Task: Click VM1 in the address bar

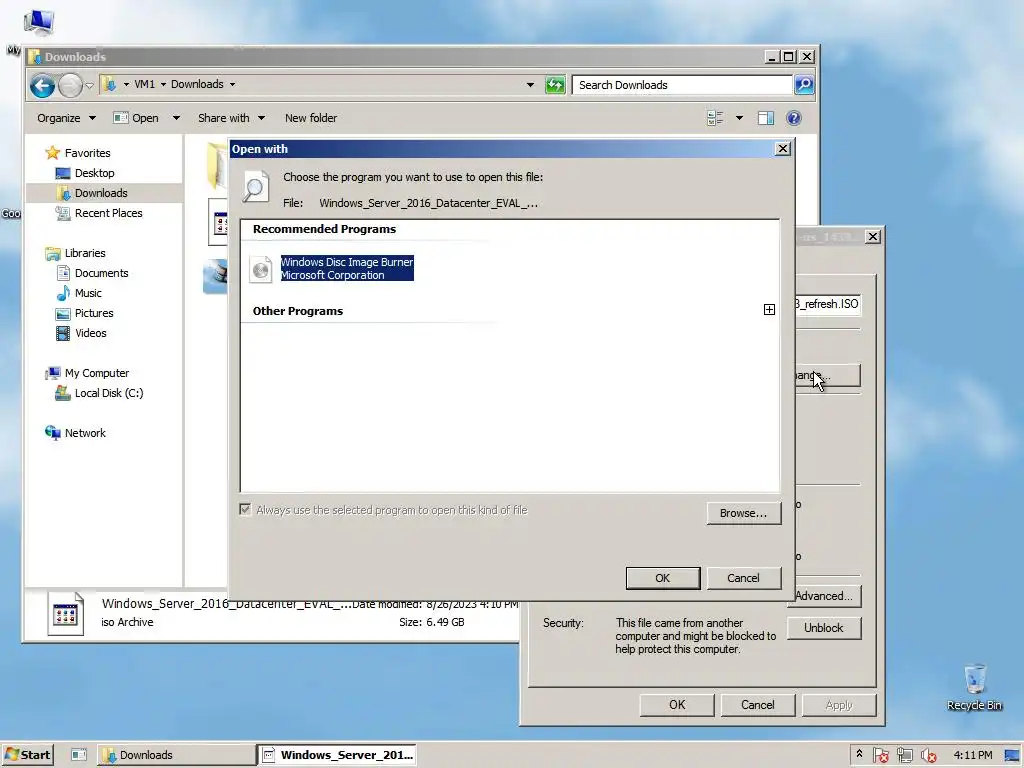Action: [x=144, y=84]
